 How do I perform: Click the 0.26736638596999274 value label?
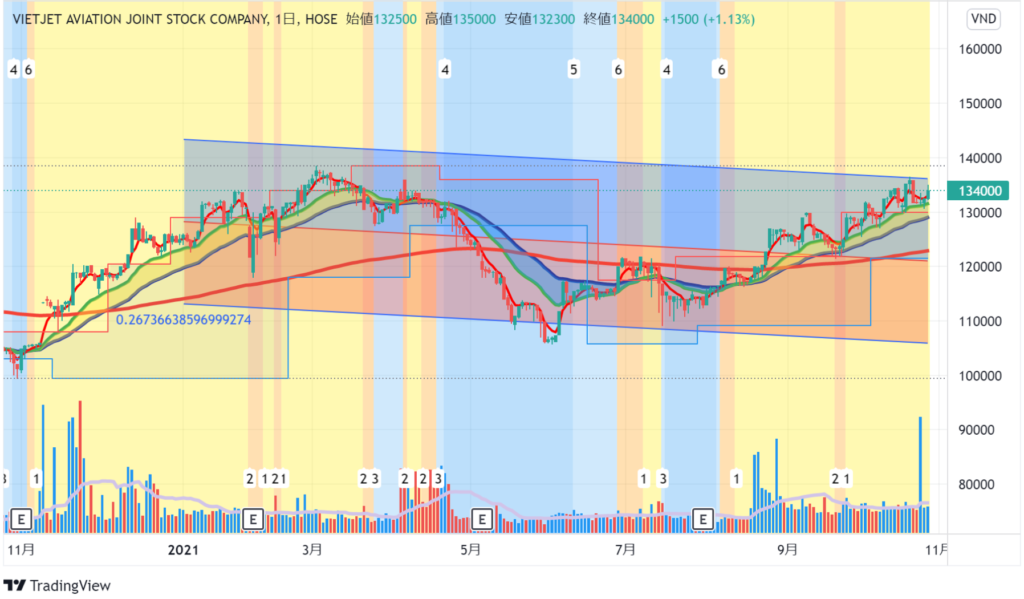184,319
